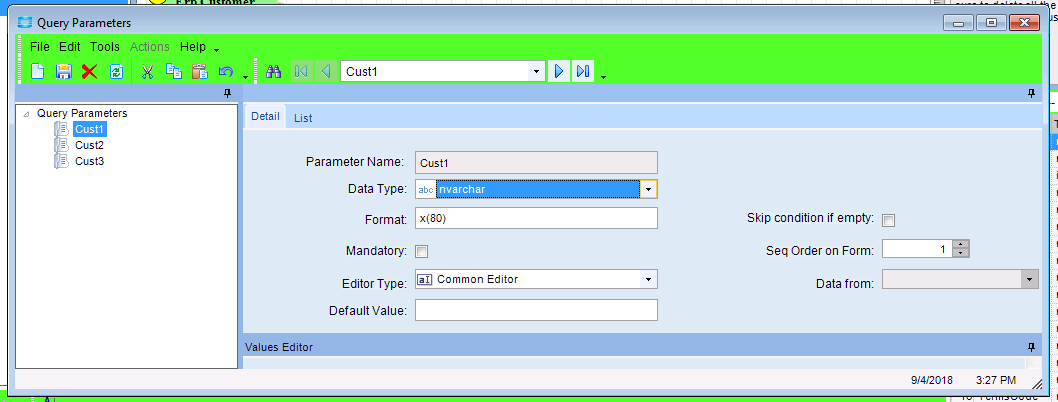1058x402 pixels.
Task: Toggle the Mandatory checkbox
Action: (x=422, y=252)
